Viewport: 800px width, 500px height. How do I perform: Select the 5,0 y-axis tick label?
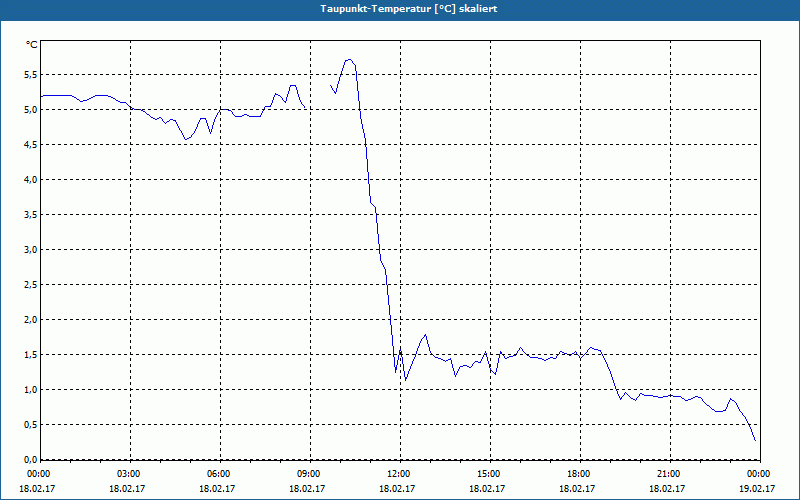click(31, 110)
